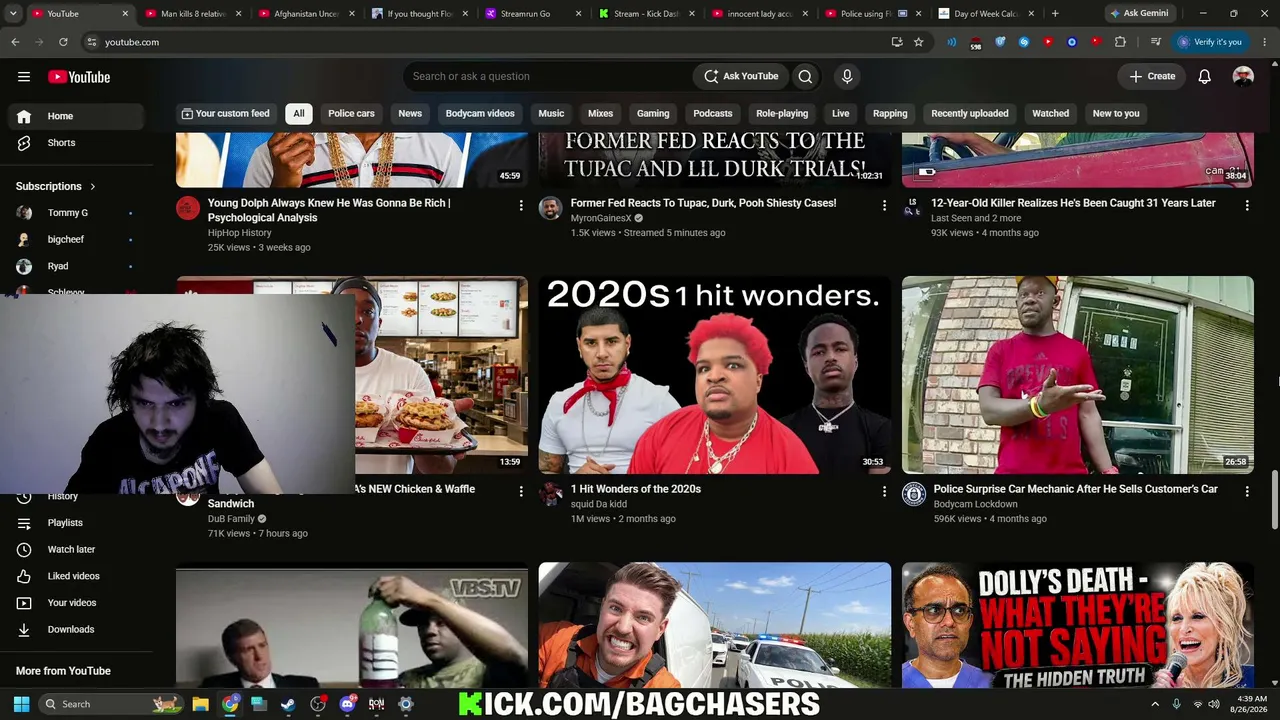Open the account avatar menu
1280x720 pixels.
coord(1243,76)
